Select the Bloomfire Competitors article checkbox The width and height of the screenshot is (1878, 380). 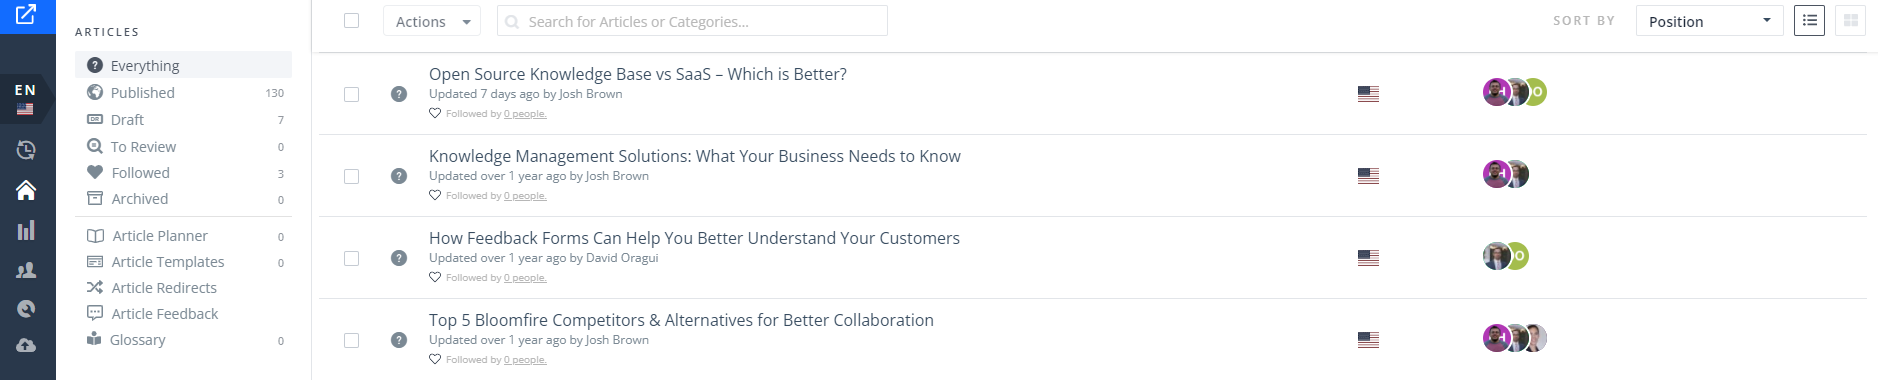pos(351,340)
